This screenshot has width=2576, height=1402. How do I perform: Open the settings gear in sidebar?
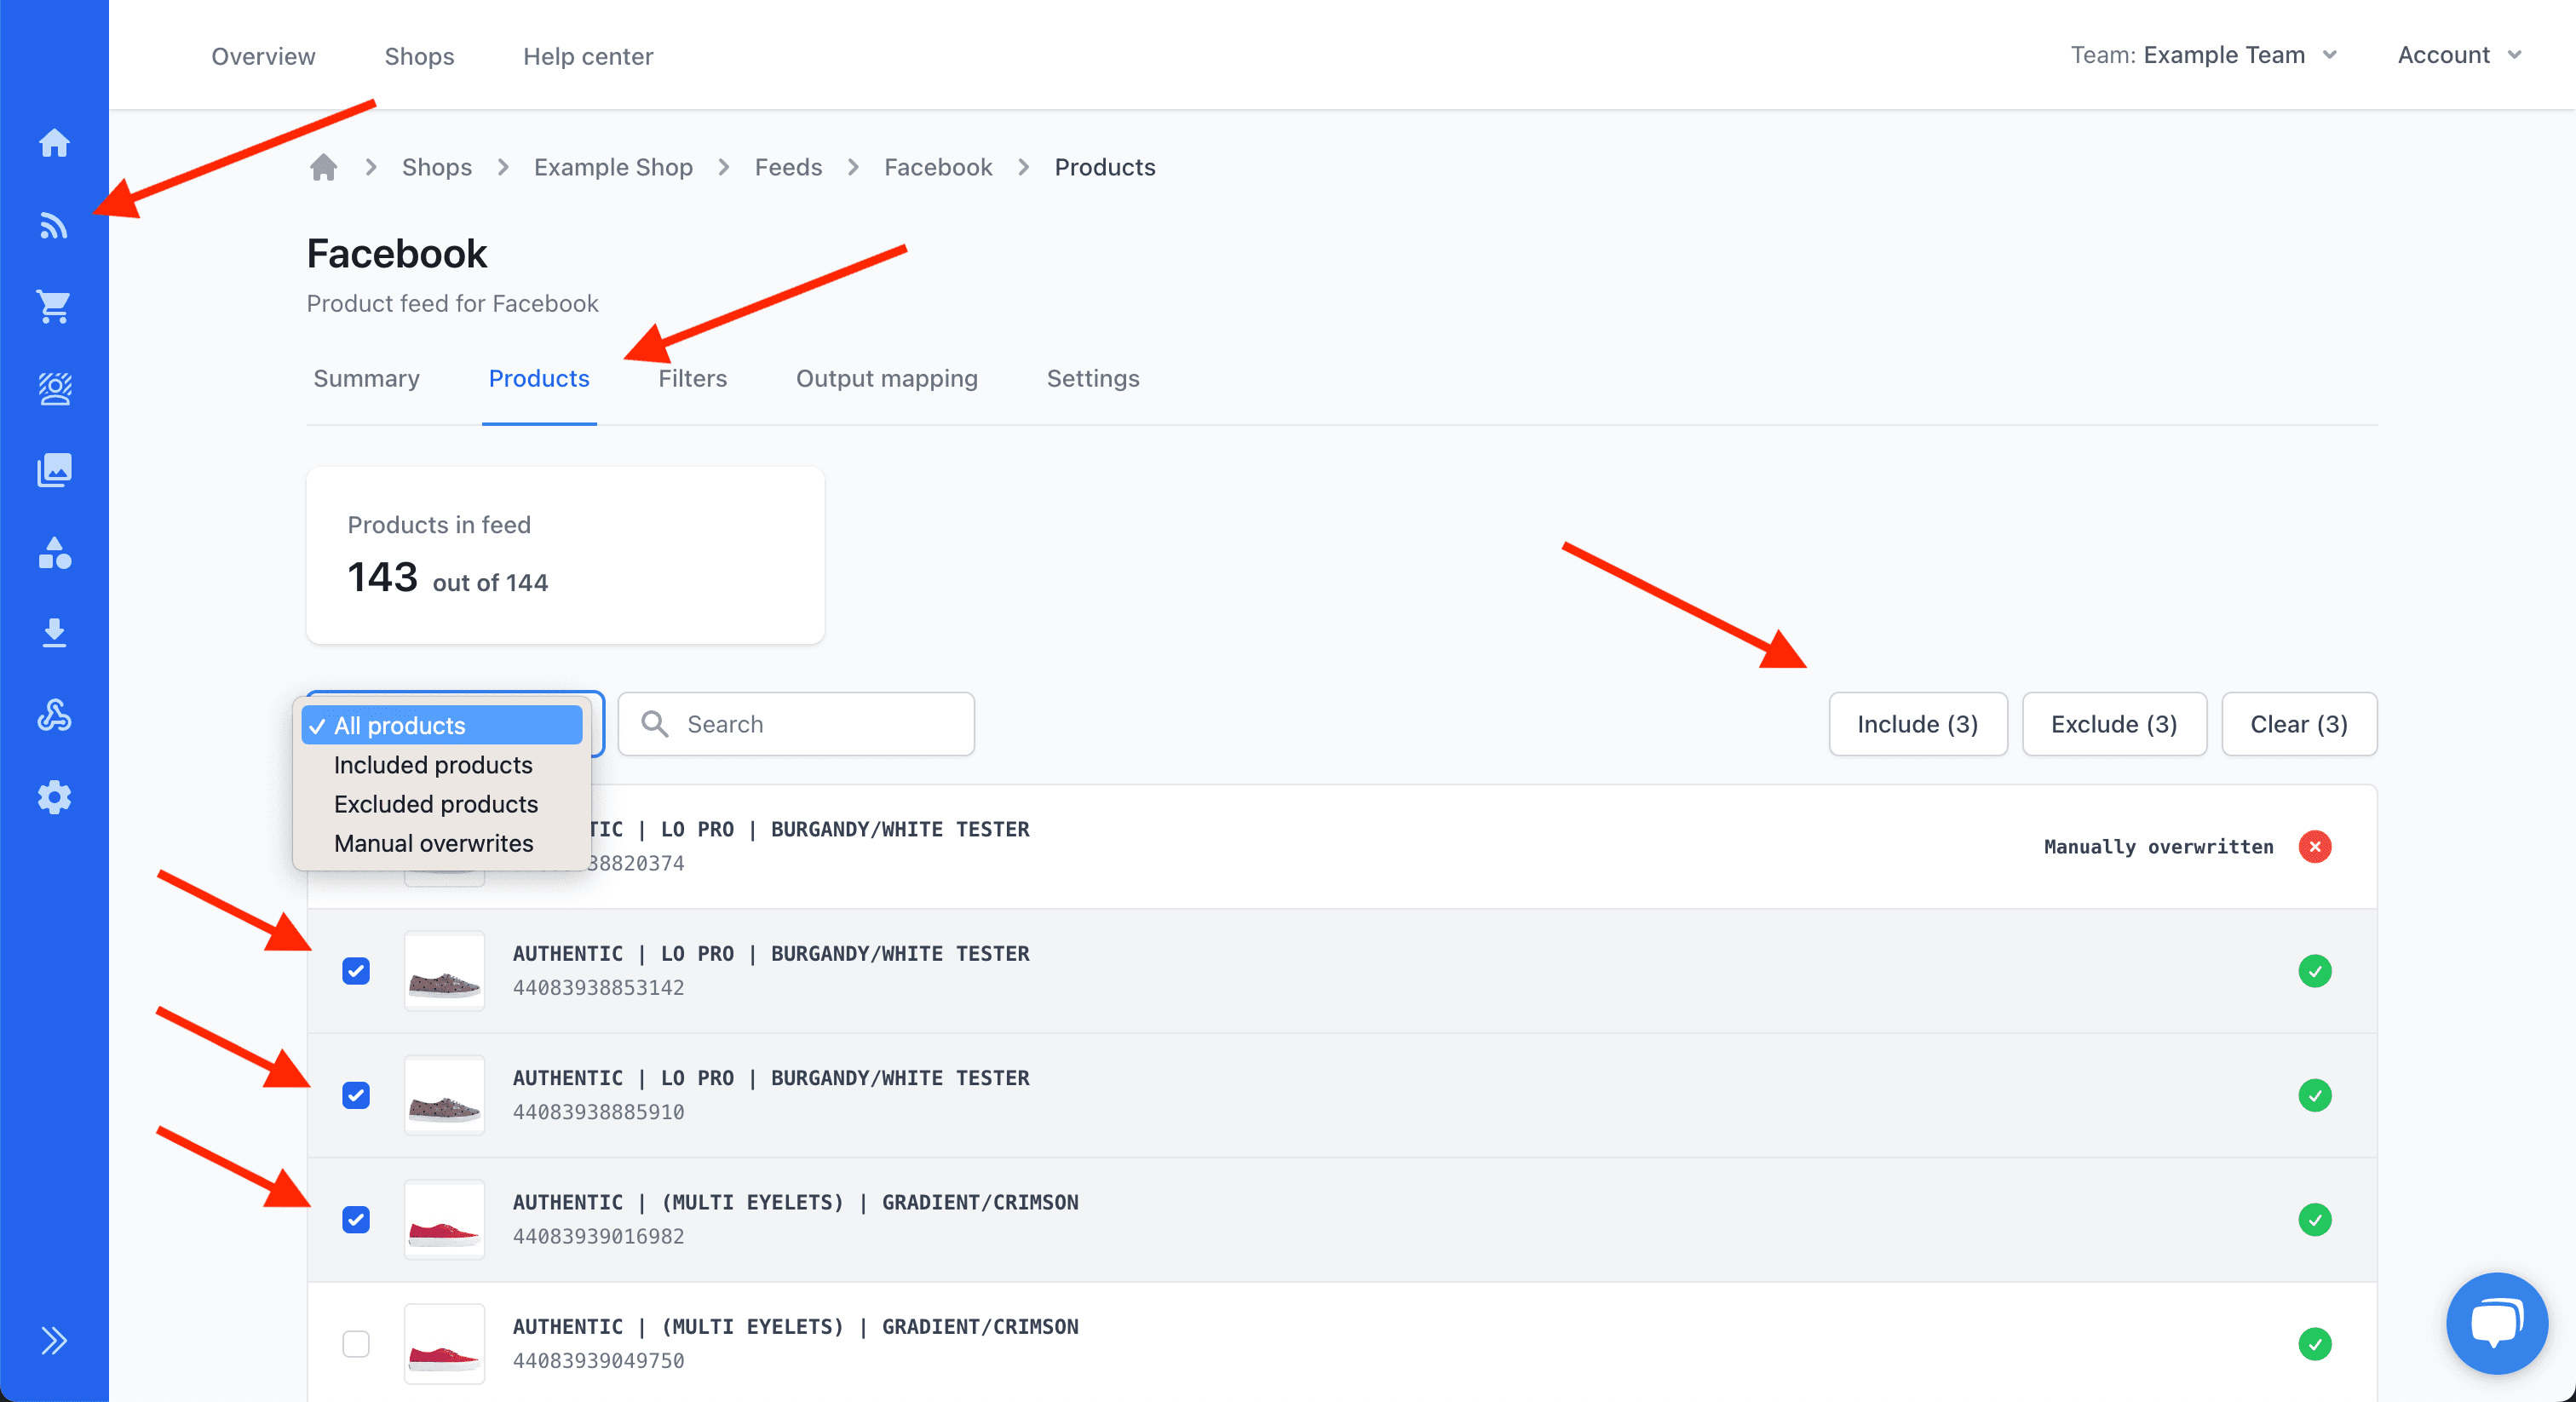[54, 797]
